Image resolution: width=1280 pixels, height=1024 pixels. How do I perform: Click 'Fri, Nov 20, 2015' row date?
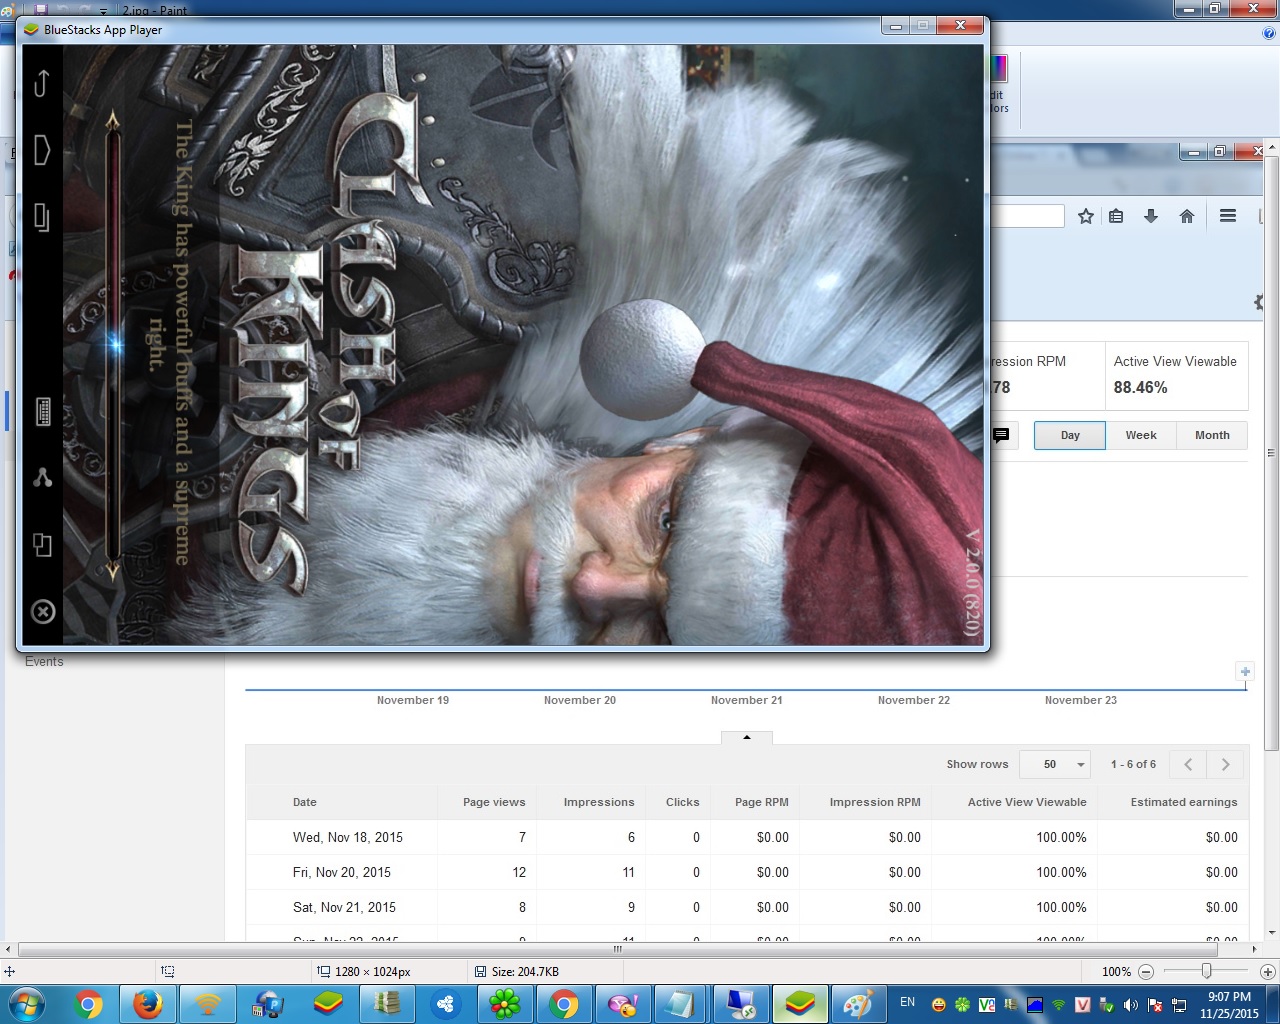pyautogui.click(x=342, y=872)
